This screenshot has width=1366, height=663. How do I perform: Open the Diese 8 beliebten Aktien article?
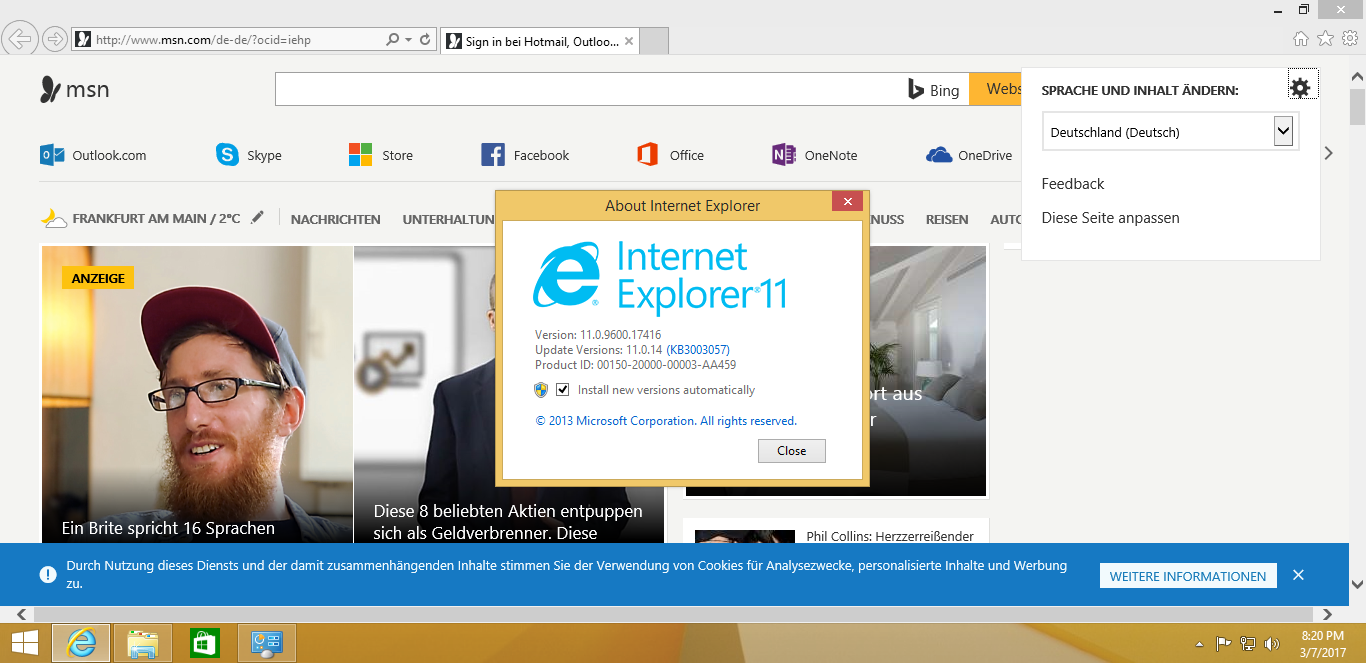pos(508,522)
